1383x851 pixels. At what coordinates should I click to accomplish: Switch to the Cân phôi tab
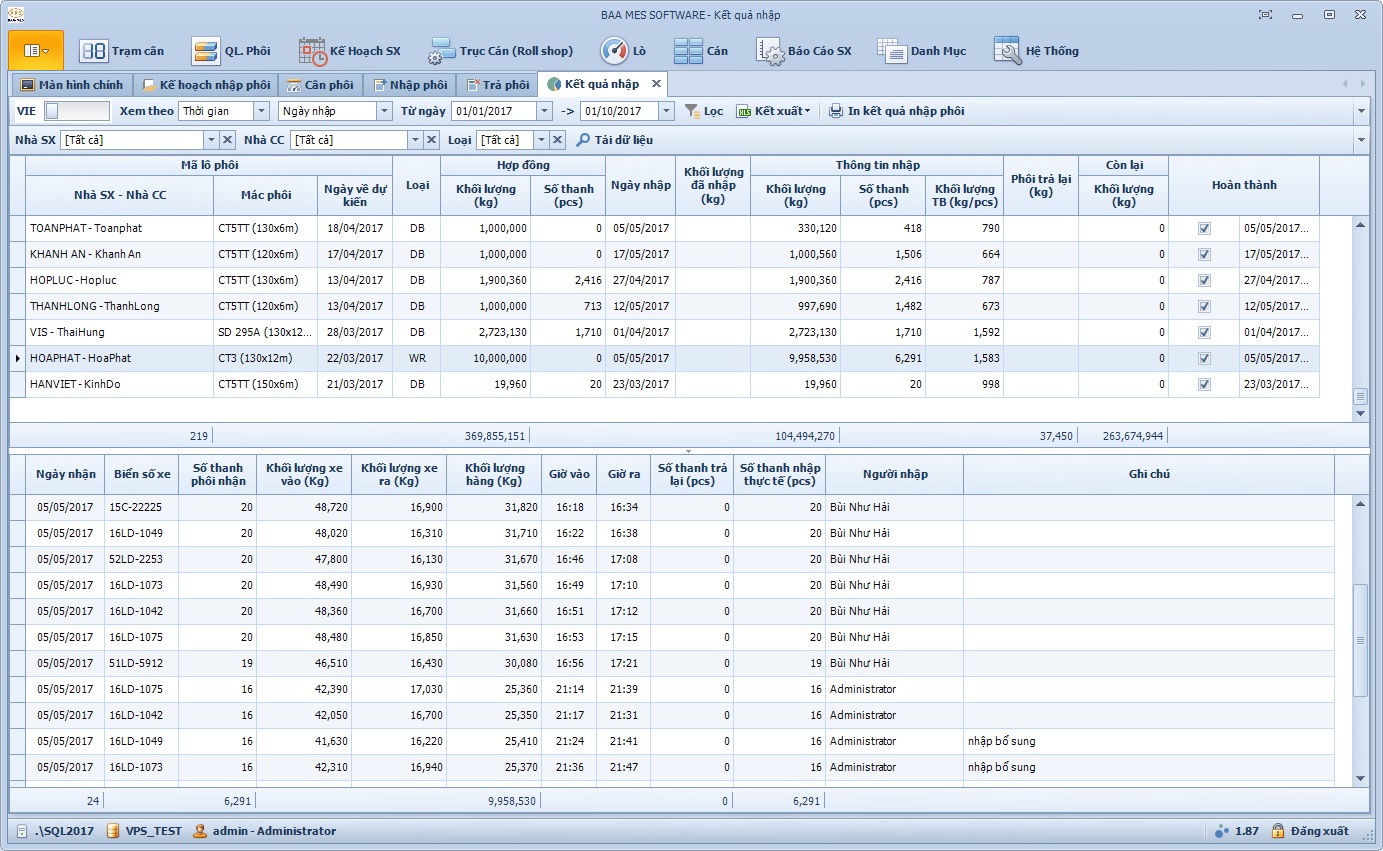(319, 85)
